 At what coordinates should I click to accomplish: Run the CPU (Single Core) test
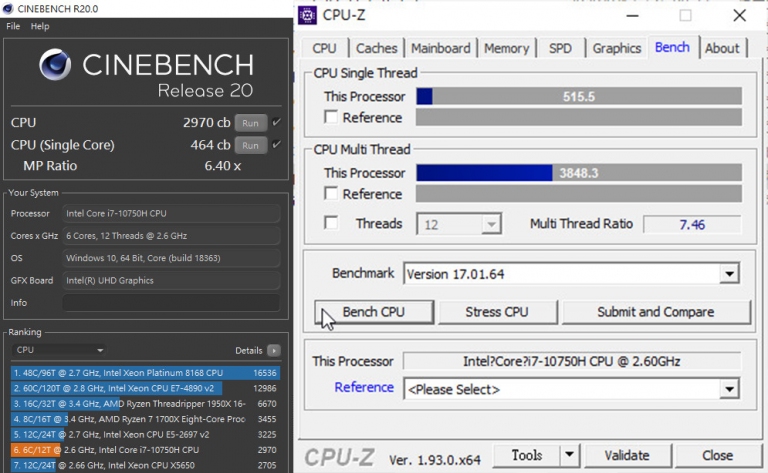tap(250, 145)
